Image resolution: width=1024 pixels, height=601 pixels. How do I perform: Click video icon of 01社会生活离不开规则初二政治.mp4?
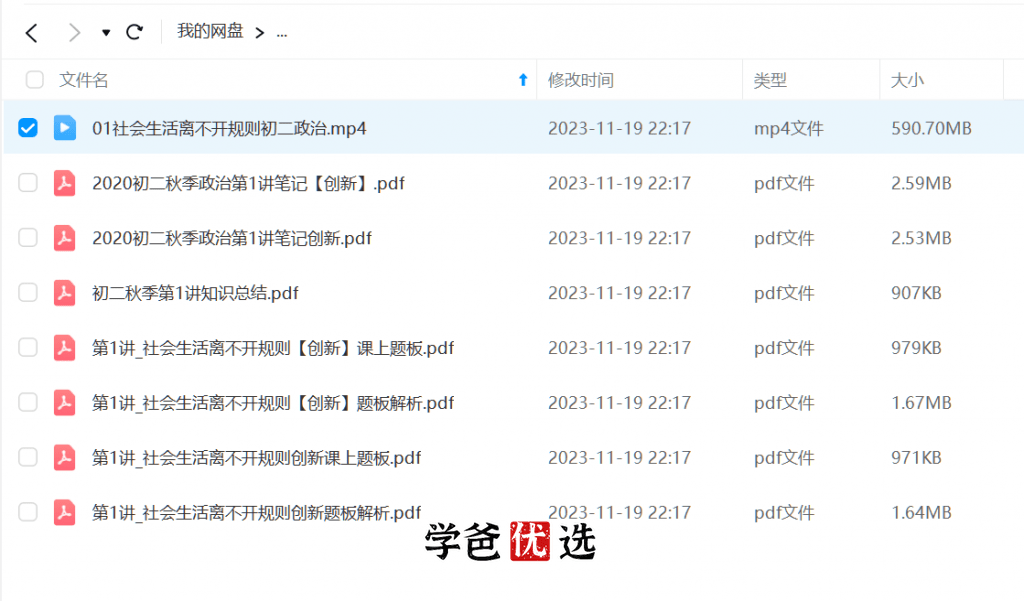pyautogui.click(x=64, y=127)
